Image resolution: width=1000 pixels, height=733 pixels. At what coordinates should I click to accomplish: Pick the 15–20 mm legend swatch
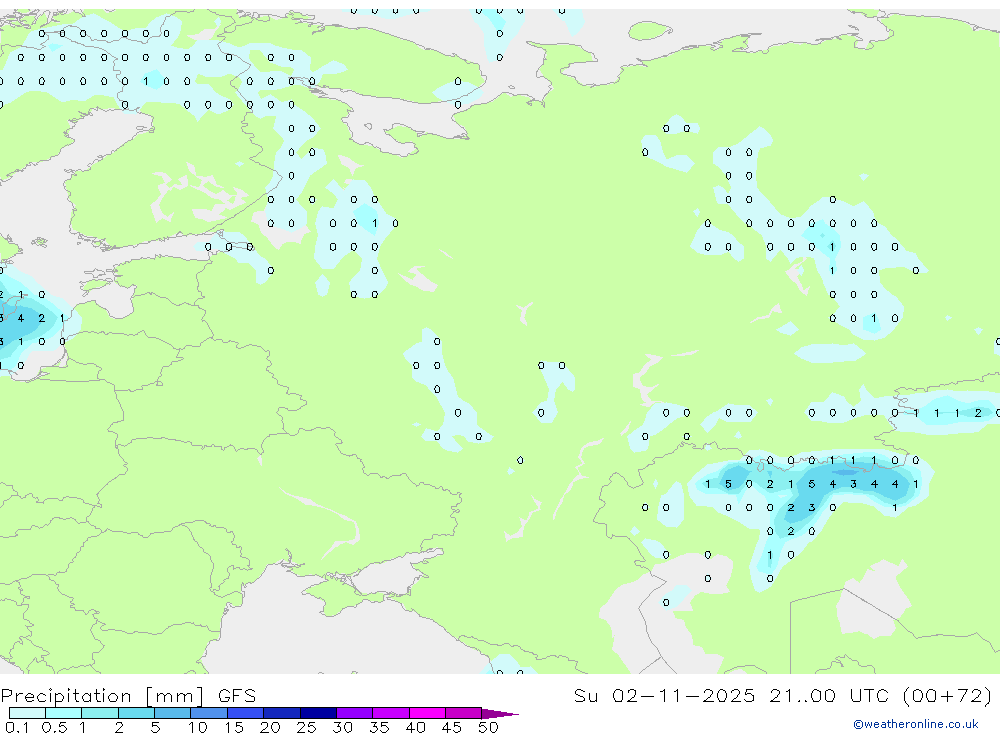(x=246, y=713)
